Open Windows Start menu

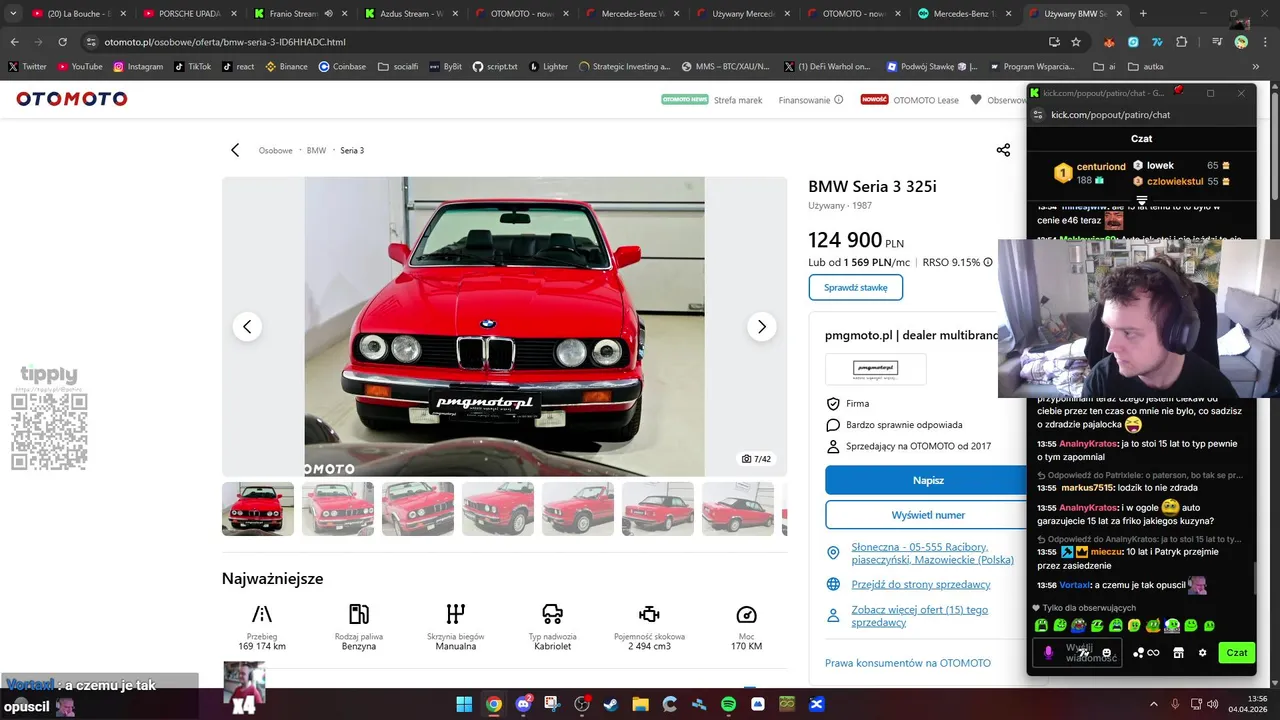(x=464, y=704)
